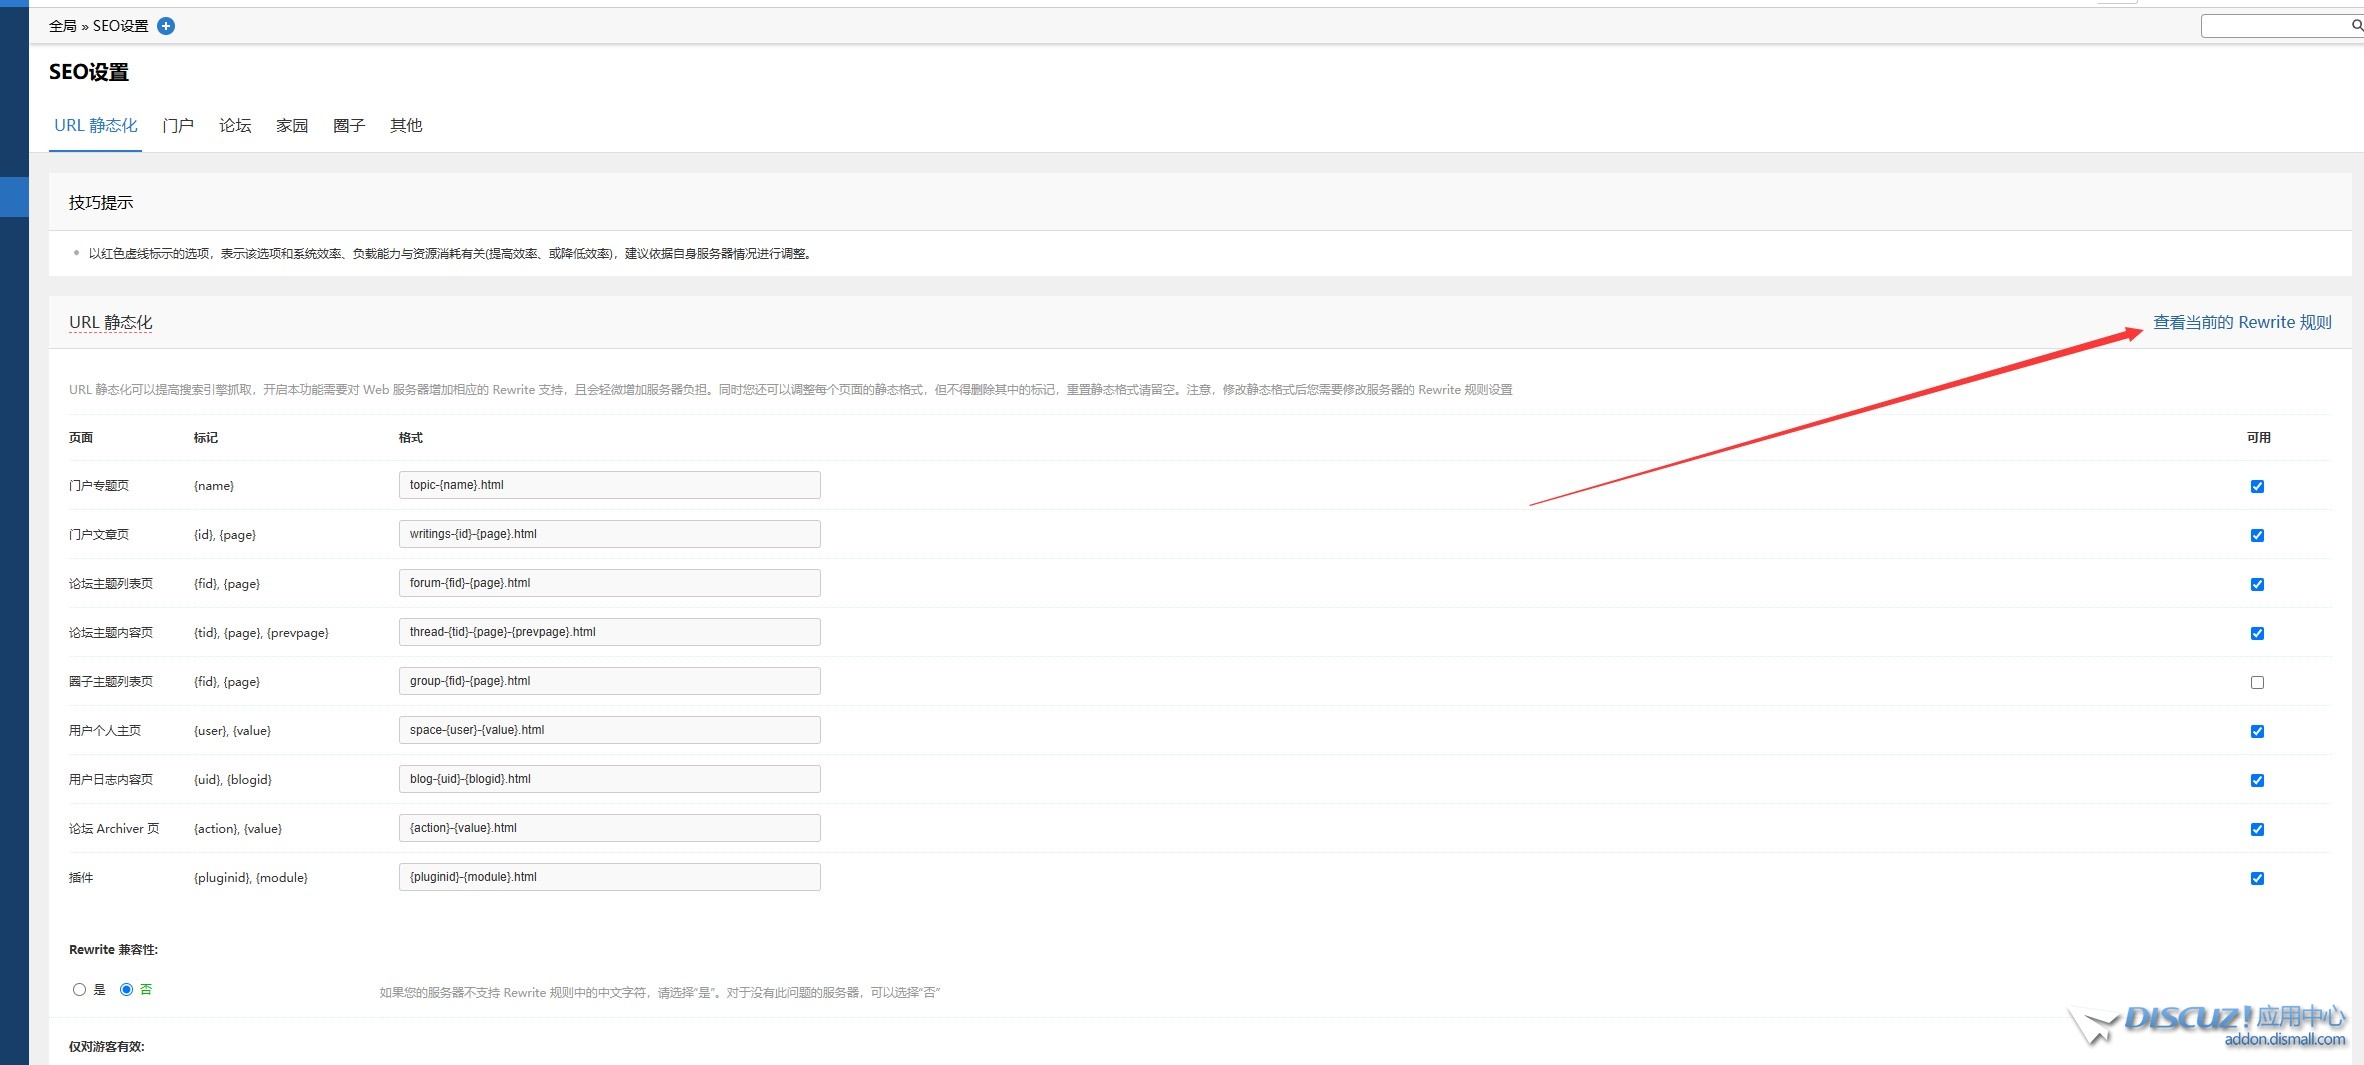Click the blue plus icon beside SEO设置 breadcrumb
Screen dimensions: 2364x1065
(x=167, y=26)
